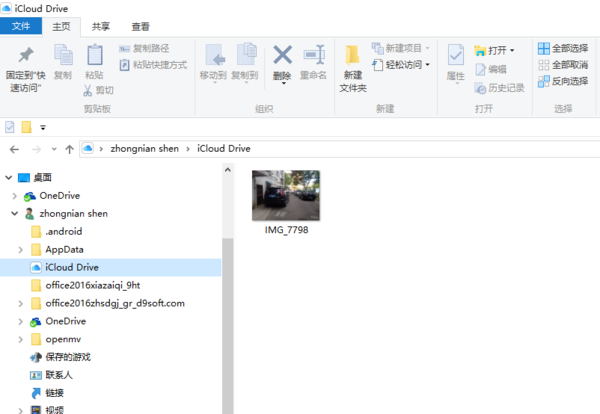The image size is (600, 414).
Task: Toggle the quick access toolbar checkbox icon
Action: (x=10, y=127)
